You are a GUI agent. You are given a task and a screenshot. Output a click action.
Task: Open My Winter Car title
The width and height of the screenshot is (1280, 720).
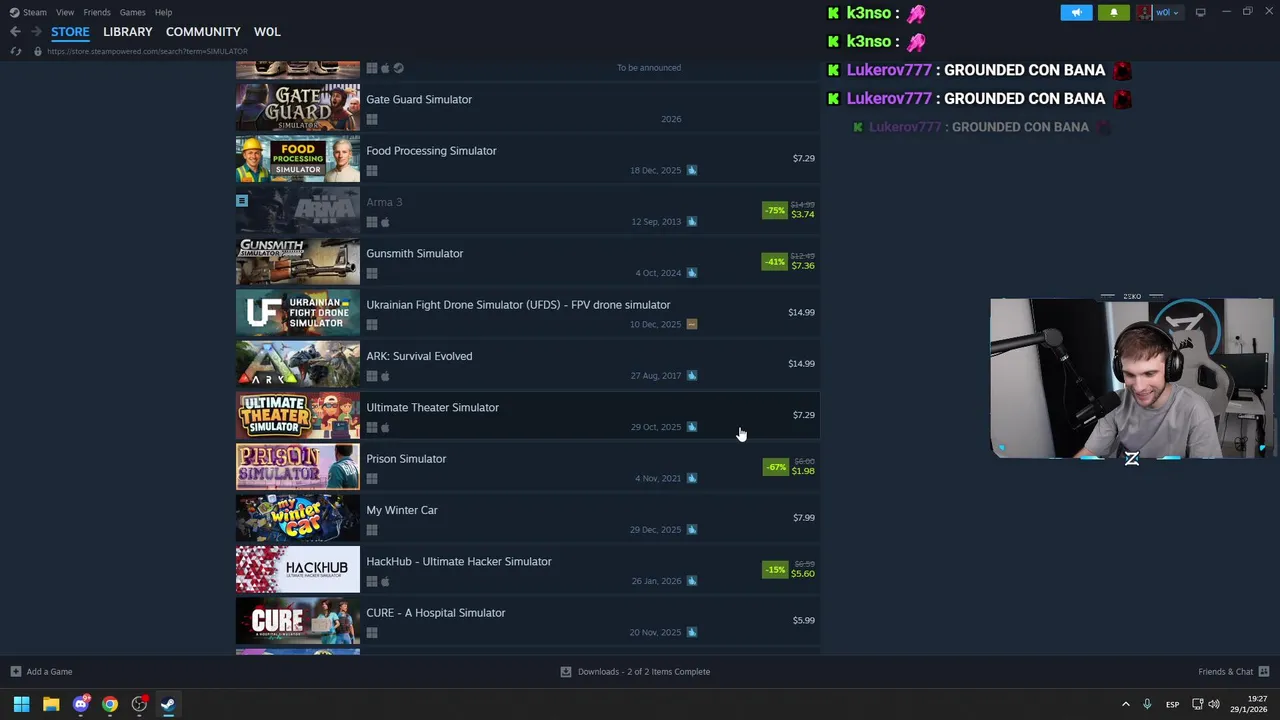click(x=402, y=510)
